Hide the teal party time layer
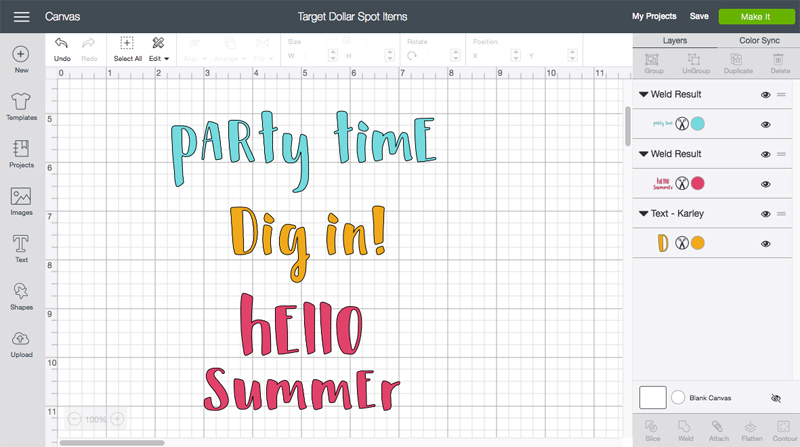 pyautogui.click(x=765, y=125)
